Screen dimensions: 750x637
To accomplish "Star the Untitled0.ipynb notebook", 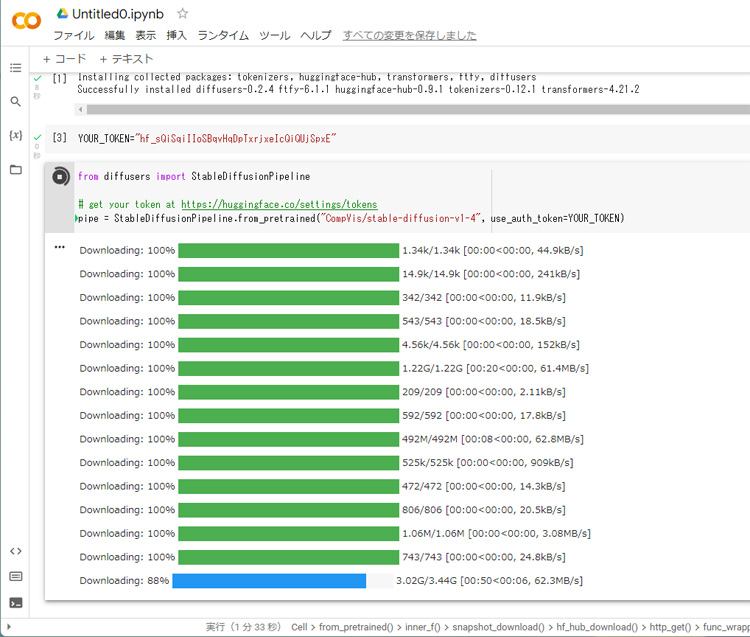I will (182, 13).
